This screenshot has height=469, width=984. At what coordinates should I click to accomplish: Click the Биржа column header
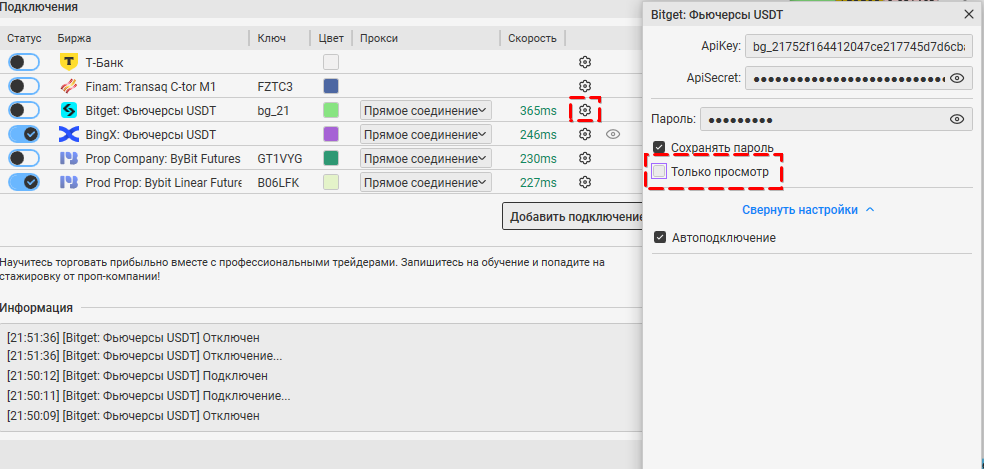click(74, 38)
